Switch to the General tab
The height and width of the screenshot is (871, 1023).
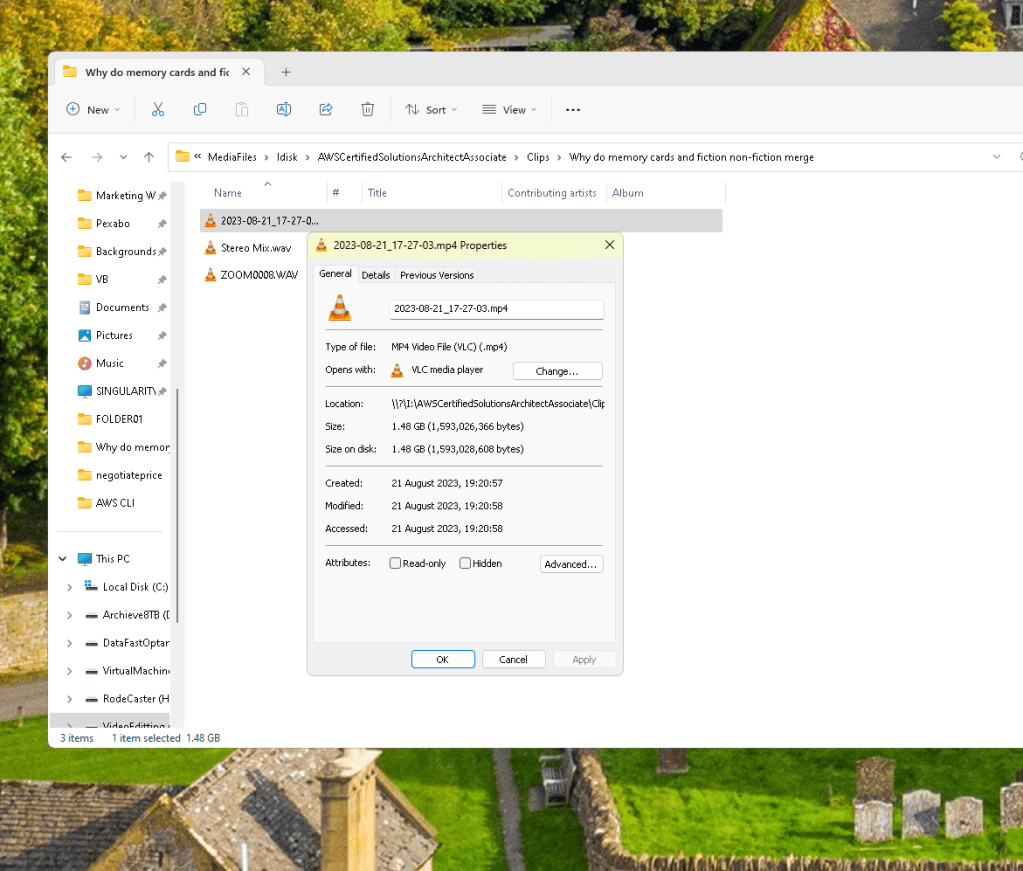point(335,274)
